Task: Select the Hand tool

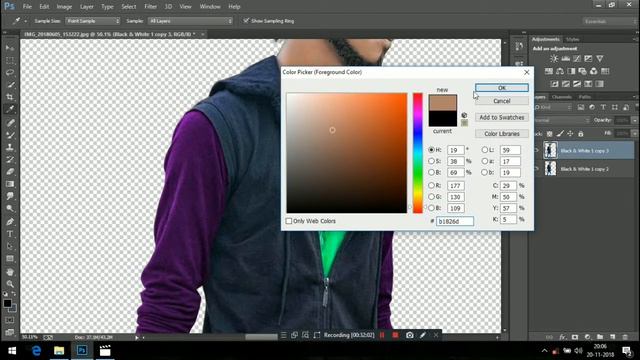Action: pyautogui.click(x=10, y=272)
